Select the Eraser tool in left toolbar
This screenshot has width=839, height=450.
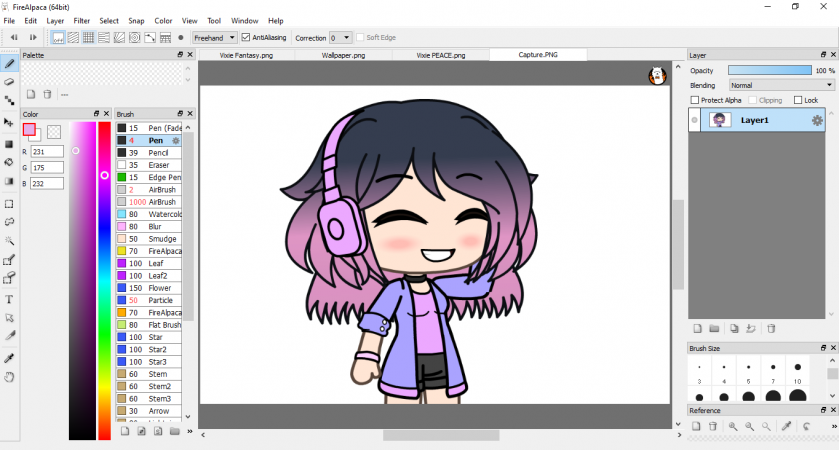pos(9,81)
